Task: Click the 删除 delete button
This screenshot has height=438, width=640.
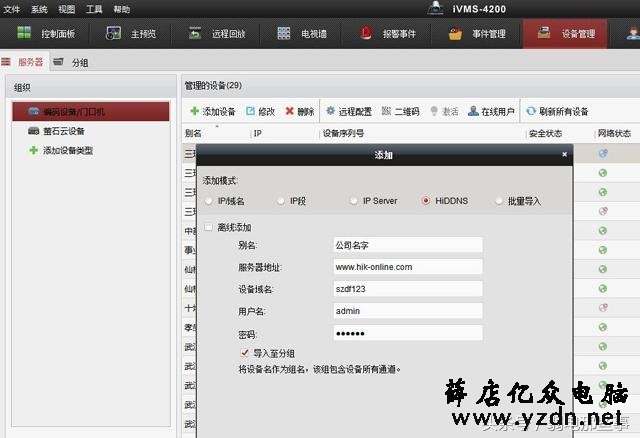Action: point(300,111)
